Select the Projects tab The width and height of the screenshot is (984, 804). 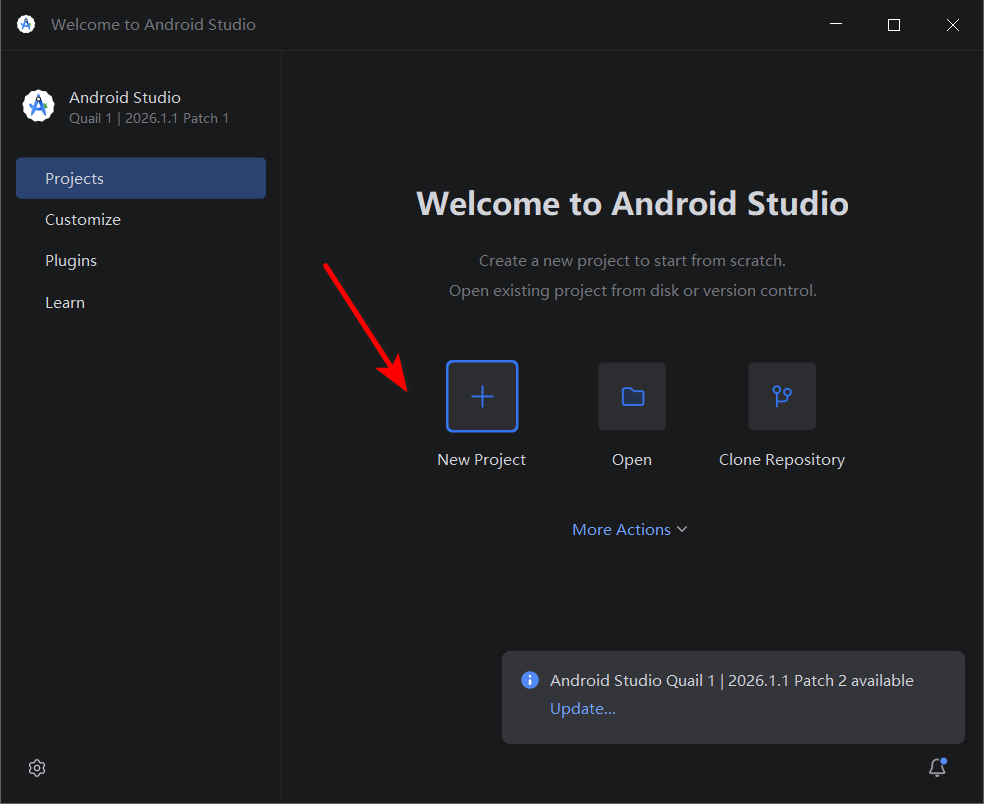[141, 178]
